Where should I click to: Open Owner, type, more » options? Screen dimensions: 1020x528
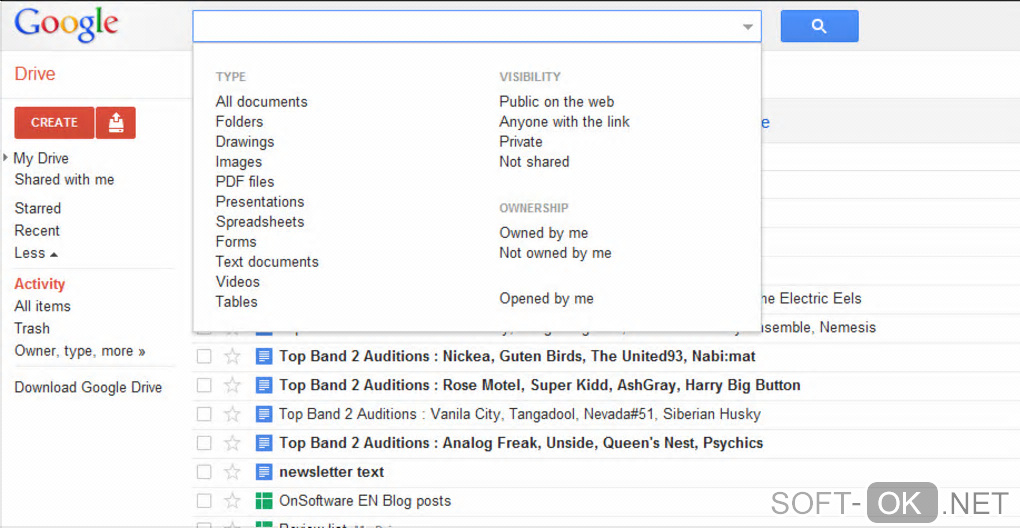pos(80,351)
